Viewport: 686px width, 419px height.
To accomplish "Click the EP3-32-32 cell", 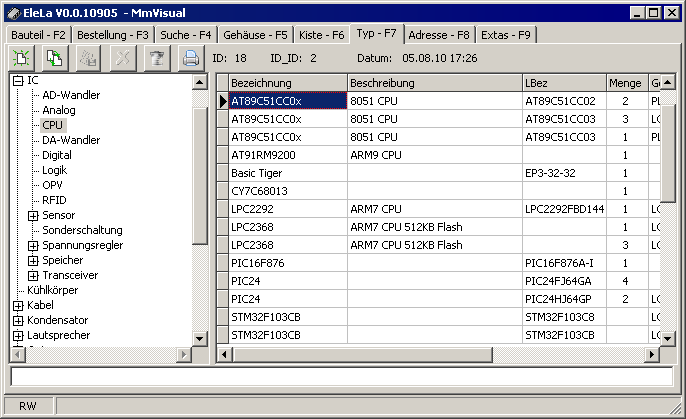I will 564,173.
